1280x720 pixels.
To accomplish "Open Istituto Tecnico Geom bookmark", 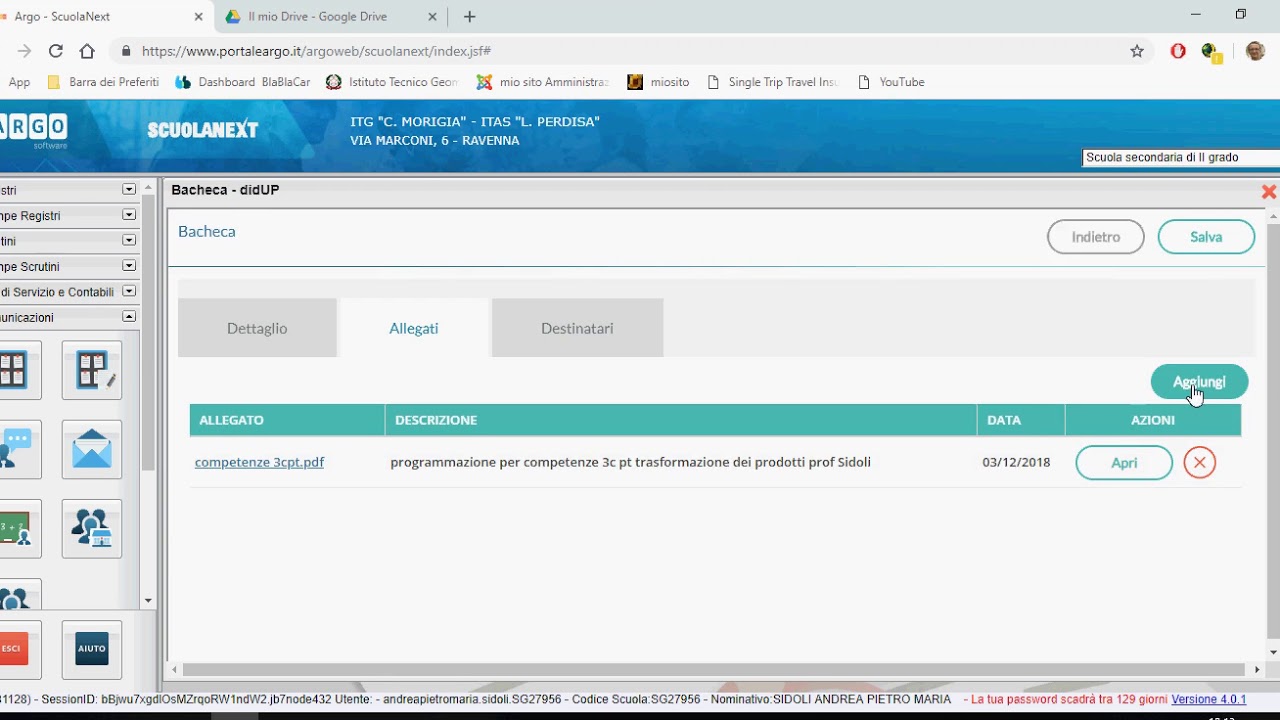I will [x=393, y=82].
